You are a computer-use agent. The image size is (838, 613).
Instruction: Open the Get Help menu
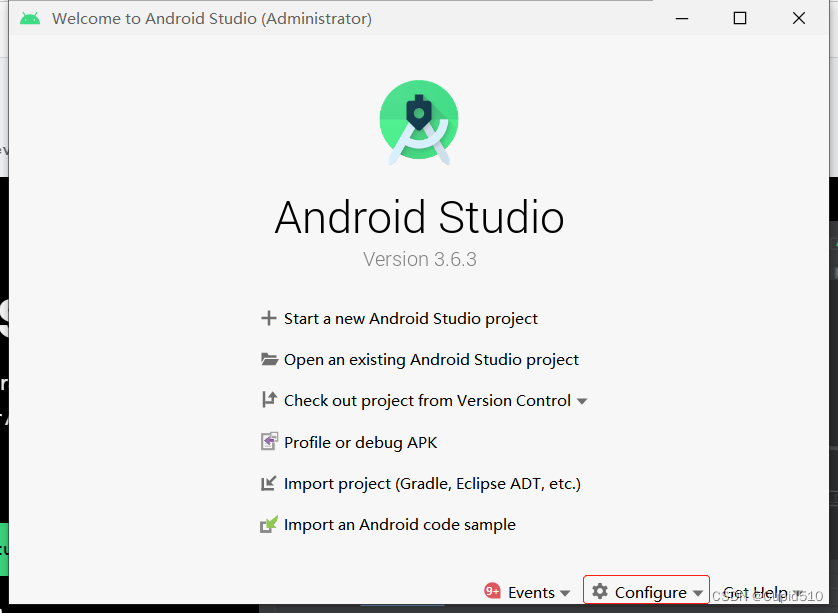pos(763,592)
